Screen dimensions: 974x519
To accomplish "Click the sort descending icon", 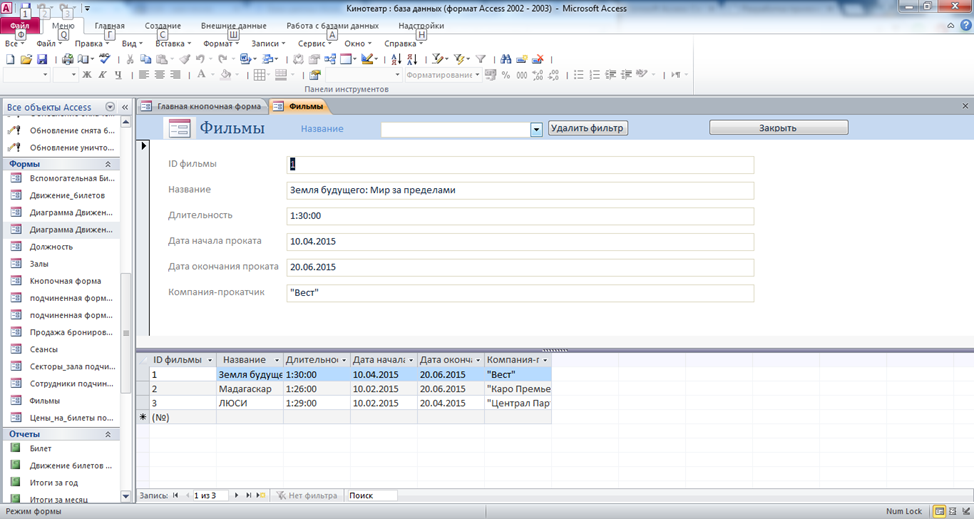I will pyautogui.click(x=412, y=59).
